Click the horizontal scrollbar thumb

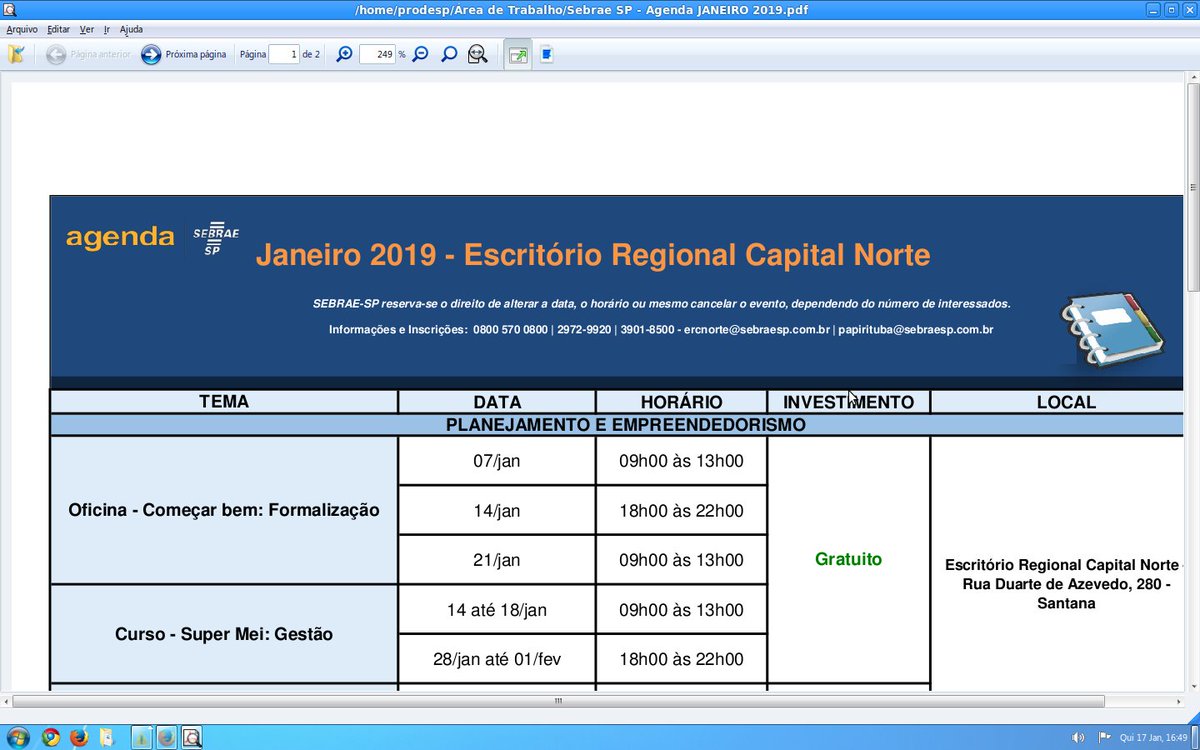click(558, 701)
